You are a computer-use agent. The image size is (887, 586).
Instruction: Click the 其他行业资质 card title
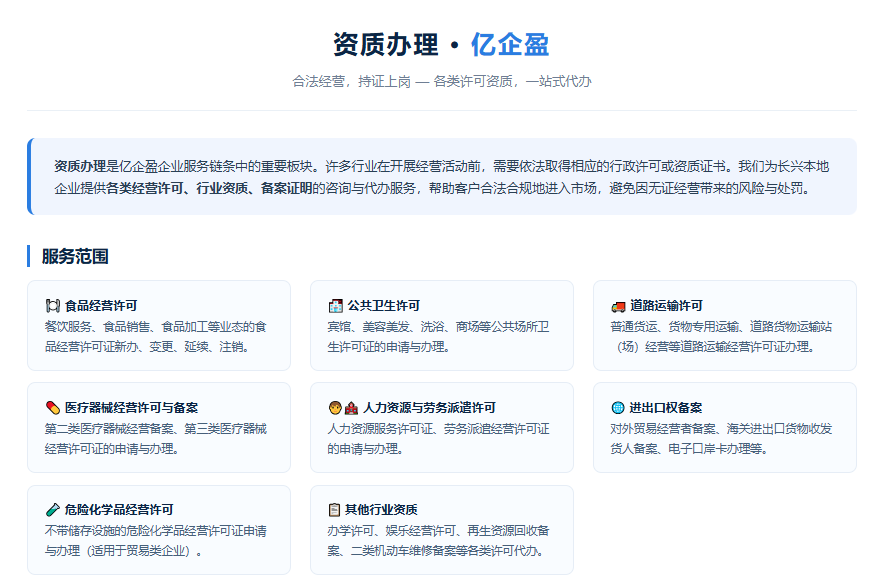point(381,510)
